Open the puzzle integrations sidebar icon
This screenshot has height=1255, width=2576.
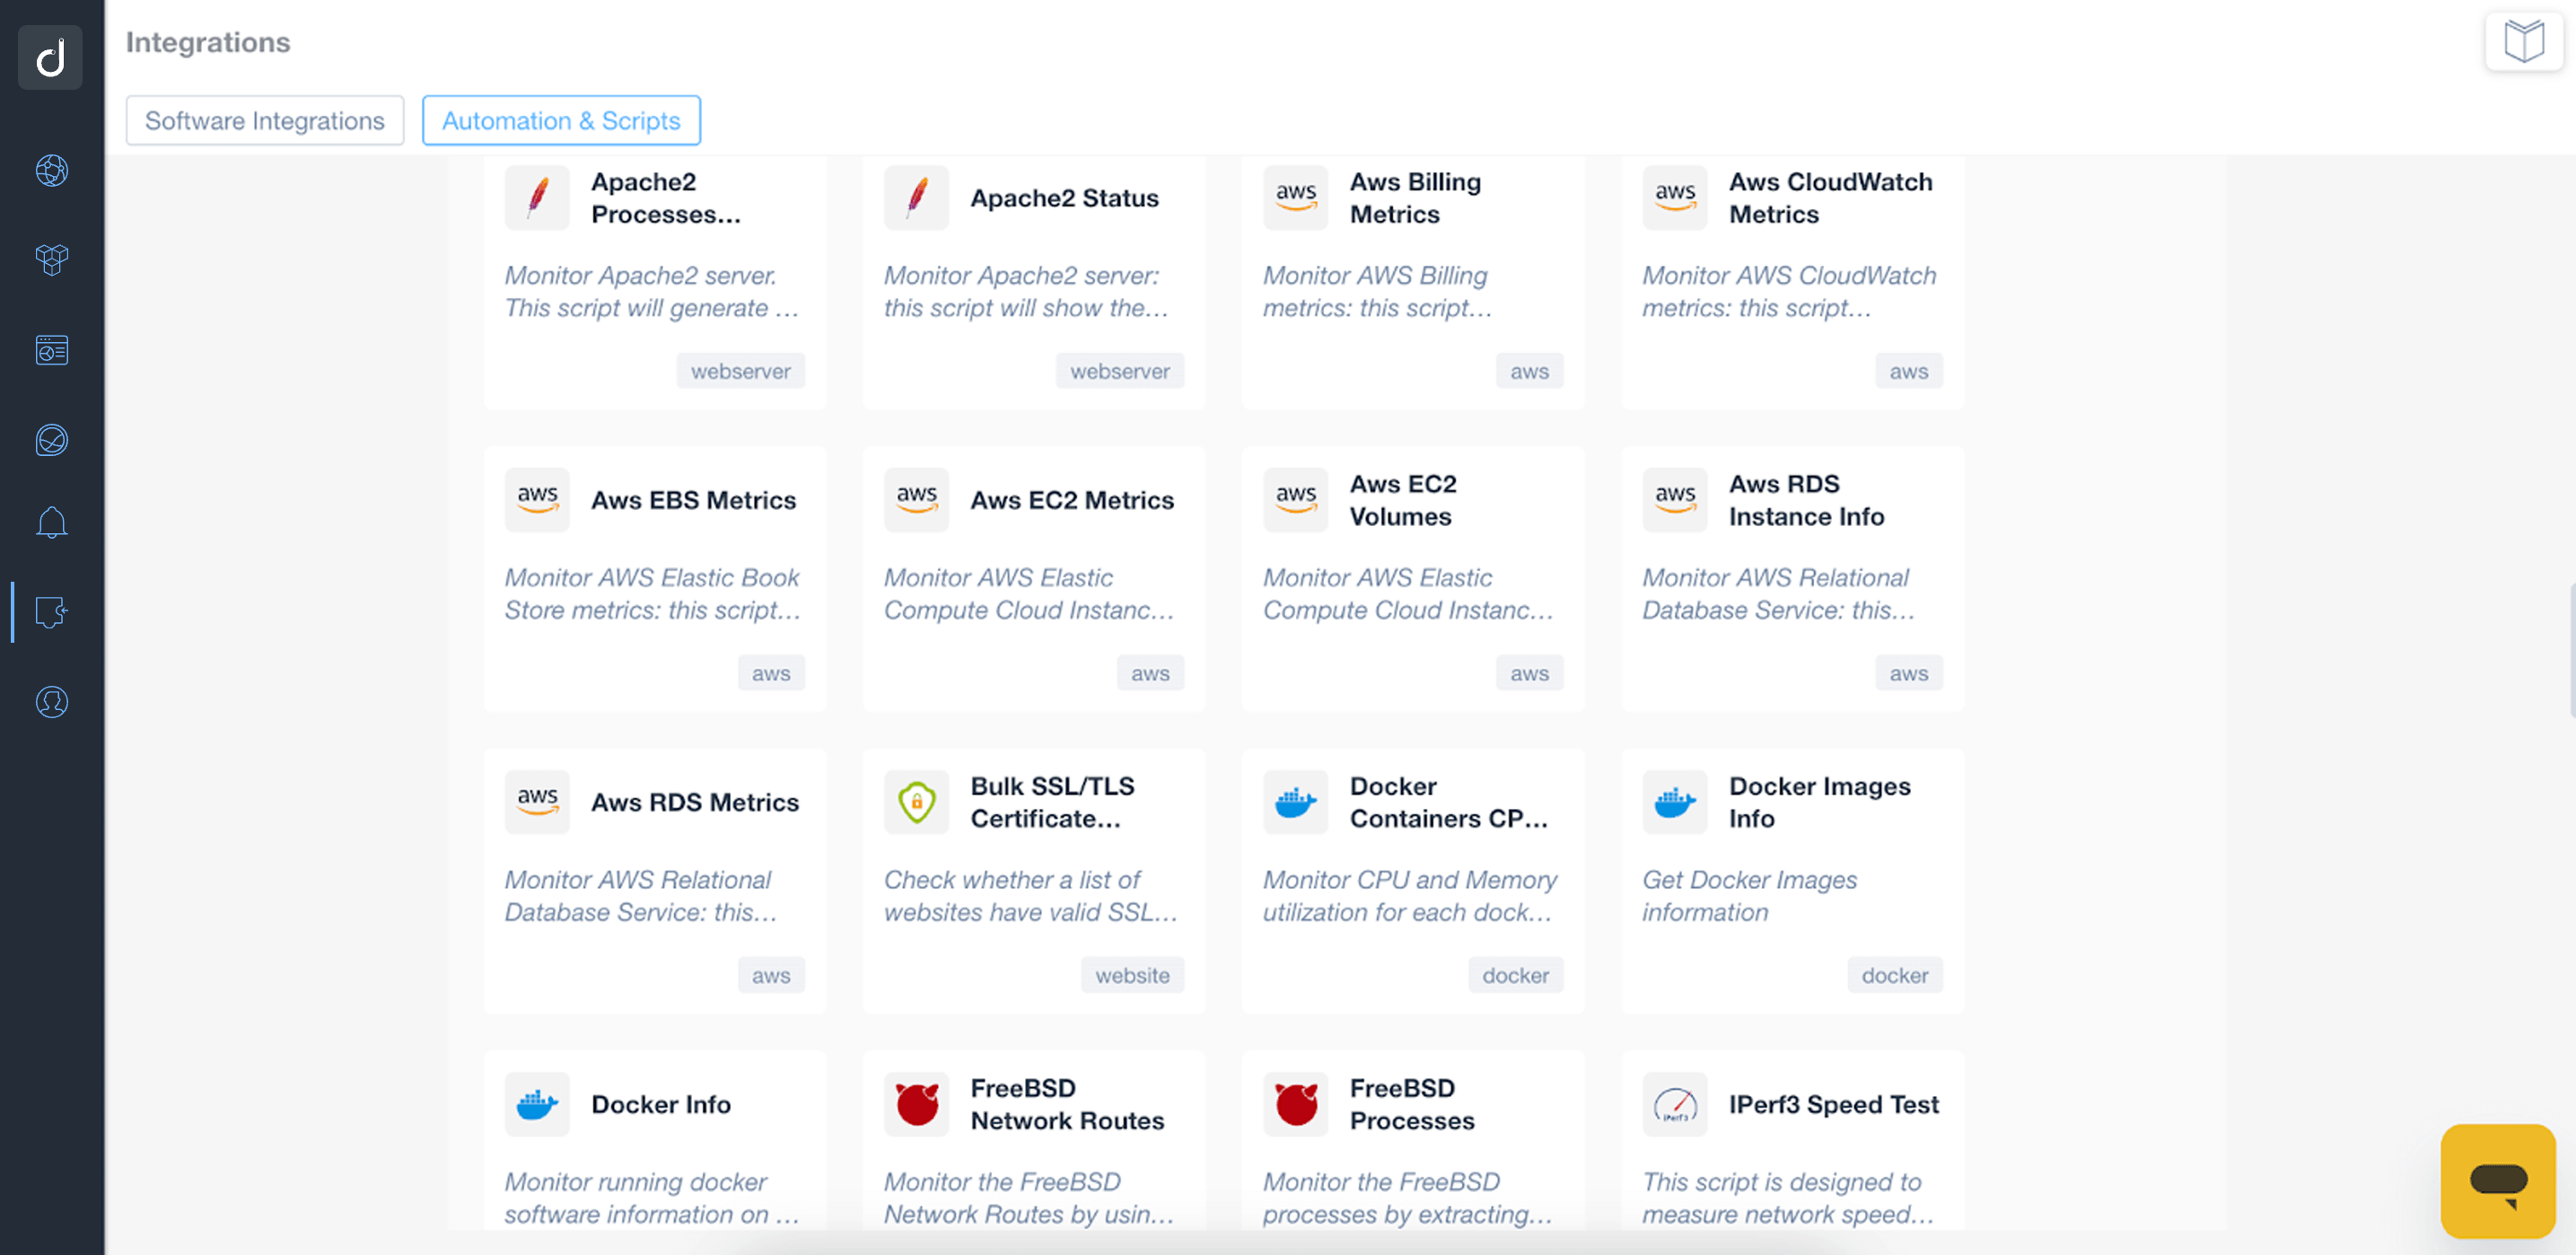point(52,612)
